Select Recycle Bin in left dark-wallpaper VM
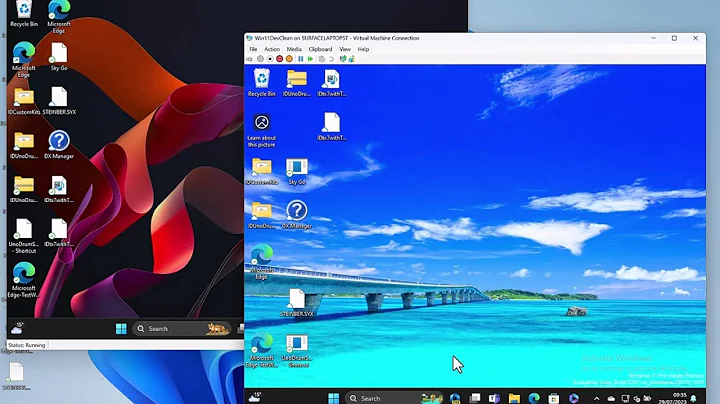Screen dimensions: 720x404 coord(24,14)
